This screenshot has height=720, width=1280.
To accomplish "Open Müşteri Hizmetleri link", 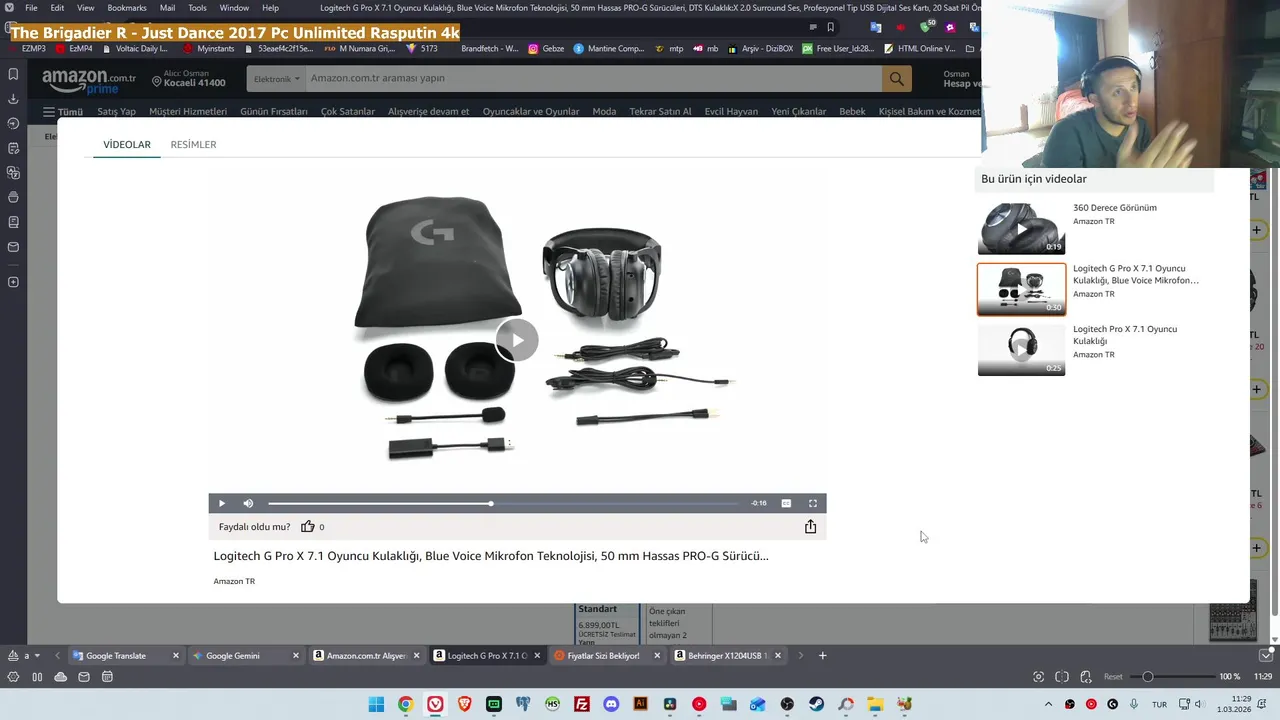I will click(188, 112).
